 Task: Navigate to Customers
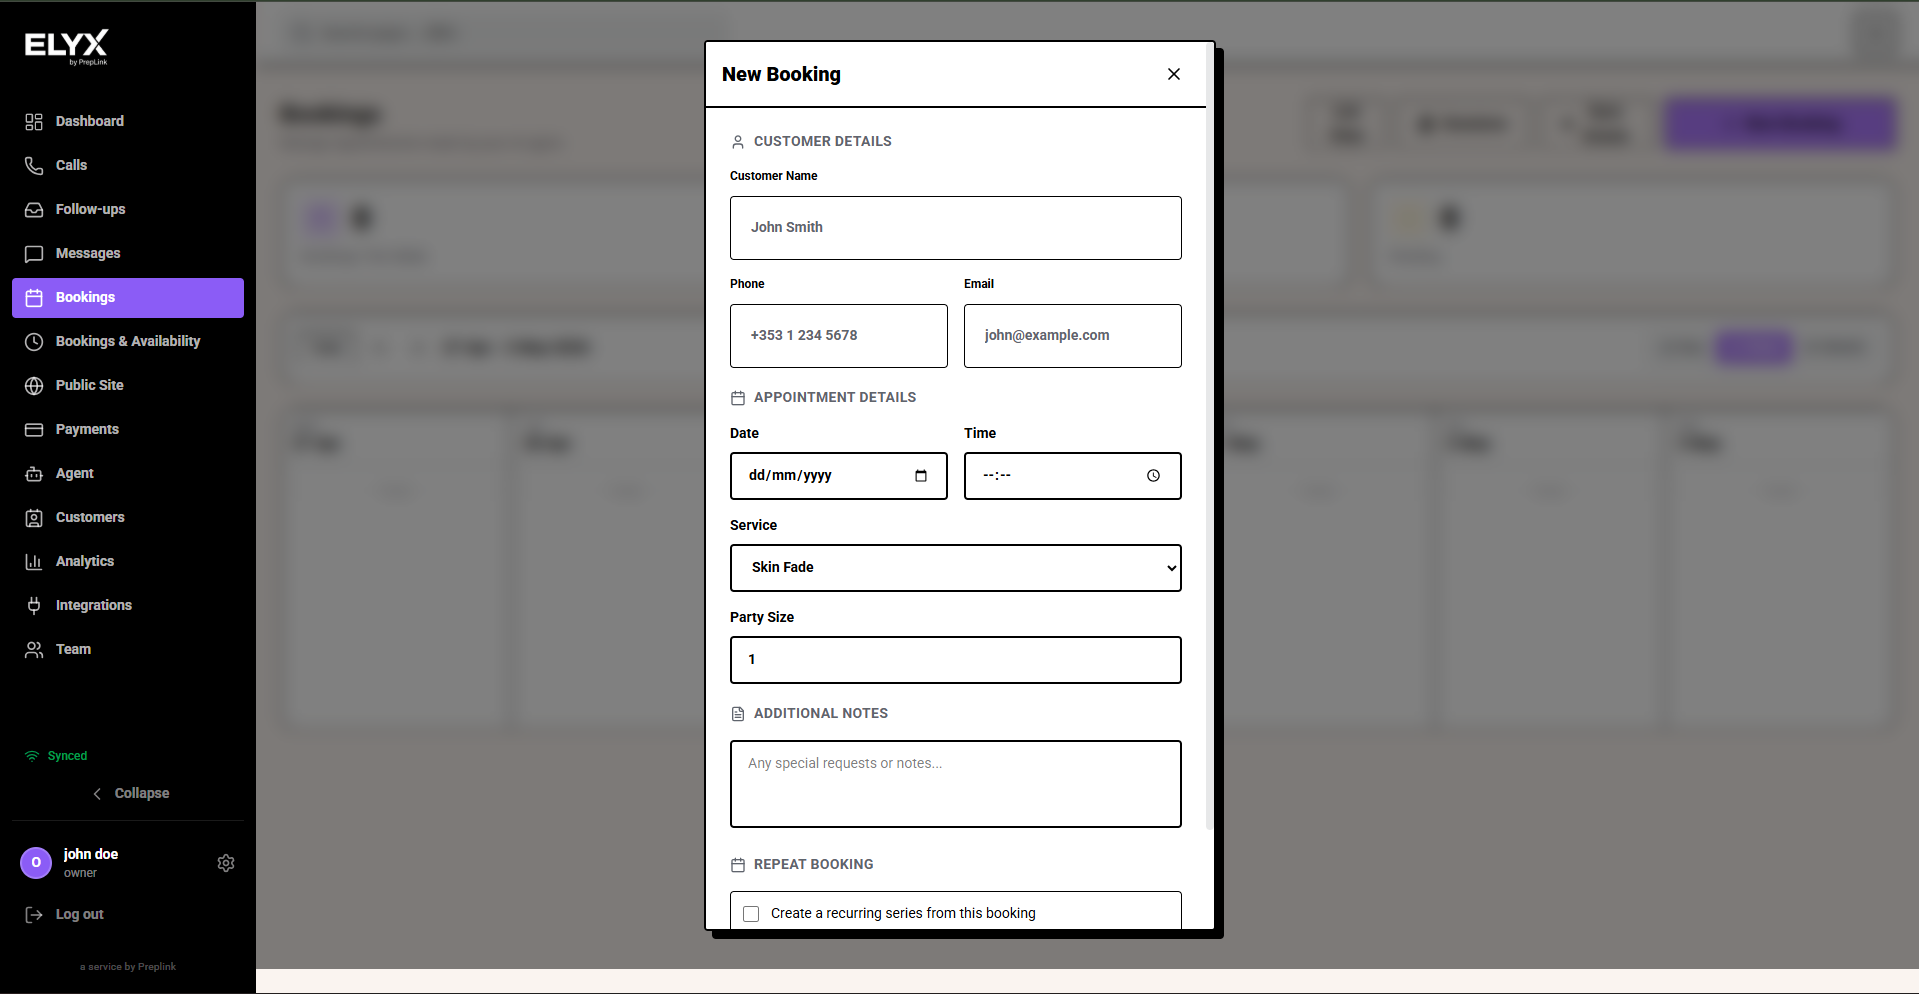click(128, 517)
